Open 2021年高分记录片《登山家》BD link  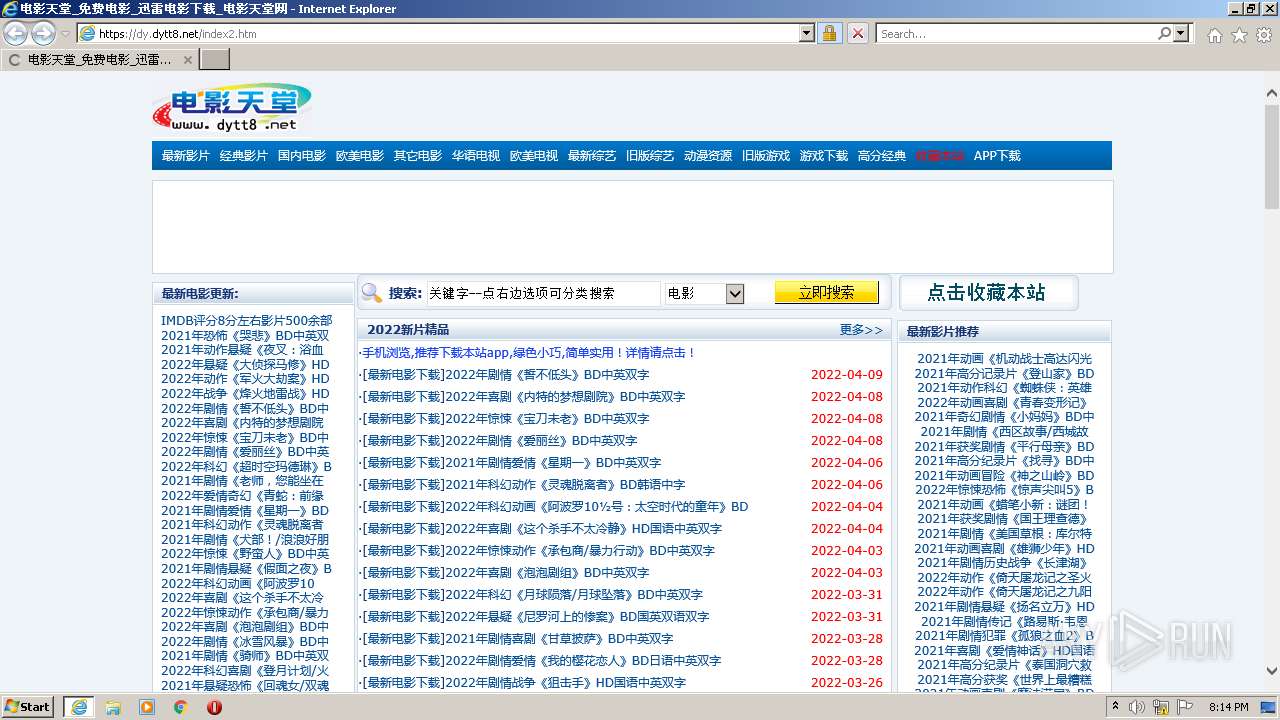click(1004, 374)
